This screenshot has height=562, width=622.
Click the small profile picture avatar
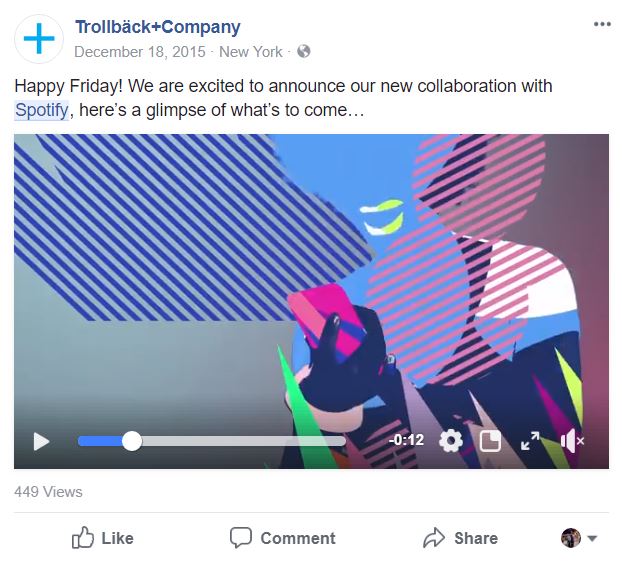(571, 538)
